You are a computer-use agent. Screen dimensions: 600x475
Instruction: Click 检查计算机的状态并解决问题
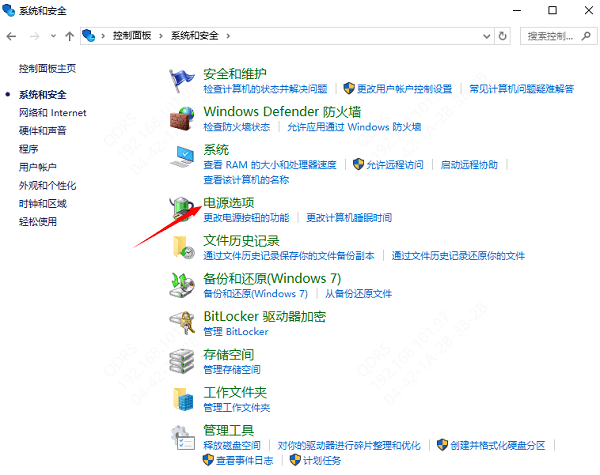coord(265,89)
